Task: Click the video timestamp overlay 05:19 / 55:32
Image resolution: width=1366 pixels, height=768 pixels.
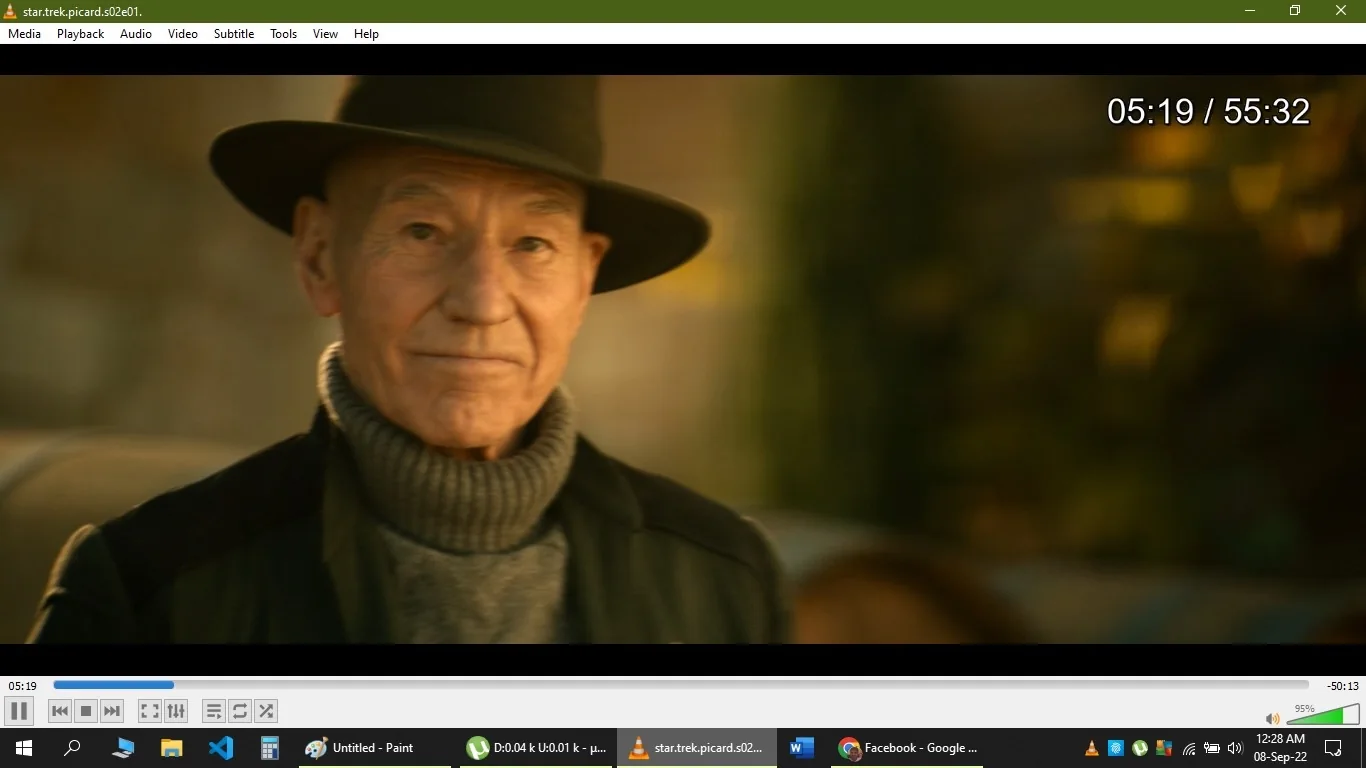Action: tap(1208, 111)
